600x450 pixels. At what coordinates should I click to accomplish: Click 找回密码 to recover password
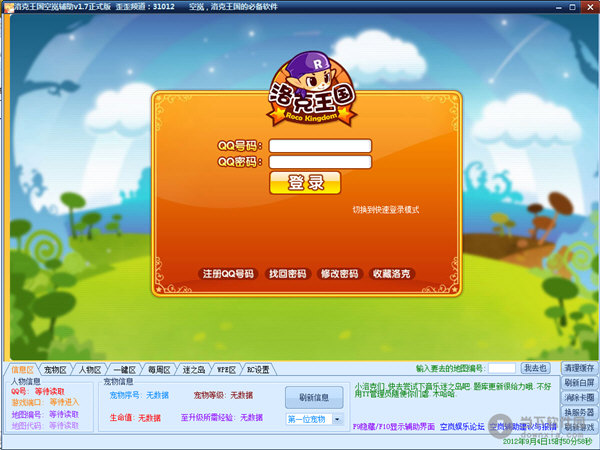(x=287, y=274)
